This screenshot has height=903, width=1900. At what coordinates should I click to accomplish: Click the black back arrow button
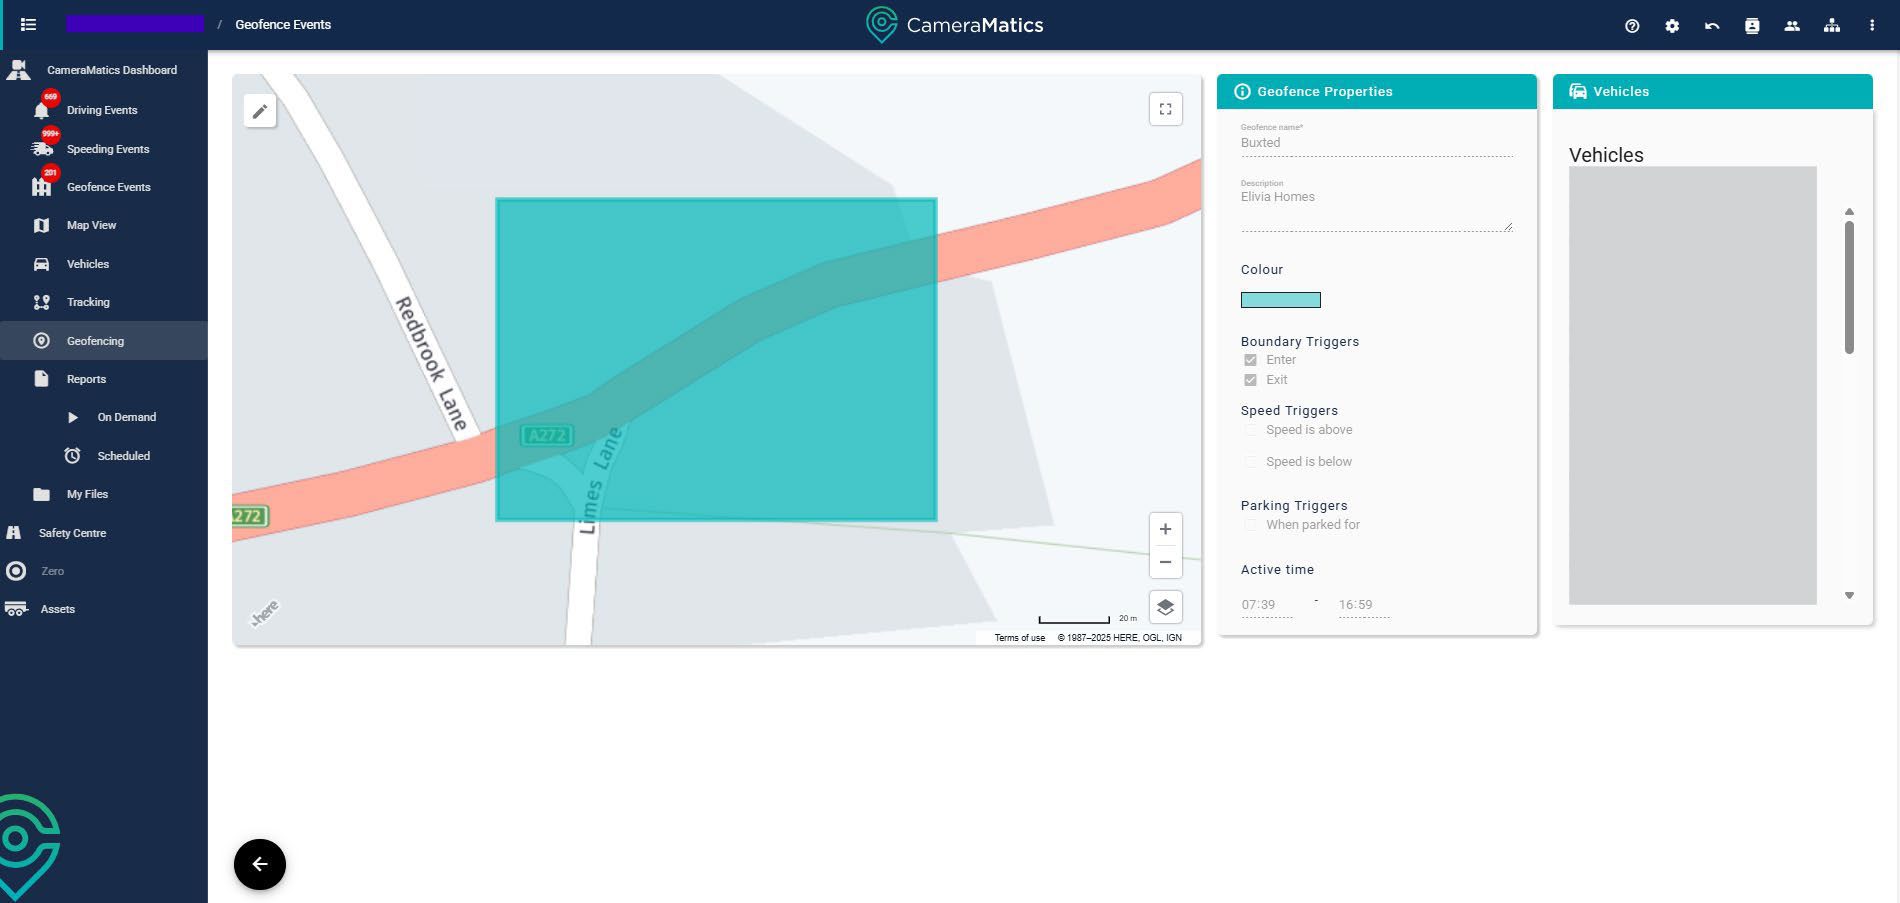pyautogui.click(x=260, y=864)
